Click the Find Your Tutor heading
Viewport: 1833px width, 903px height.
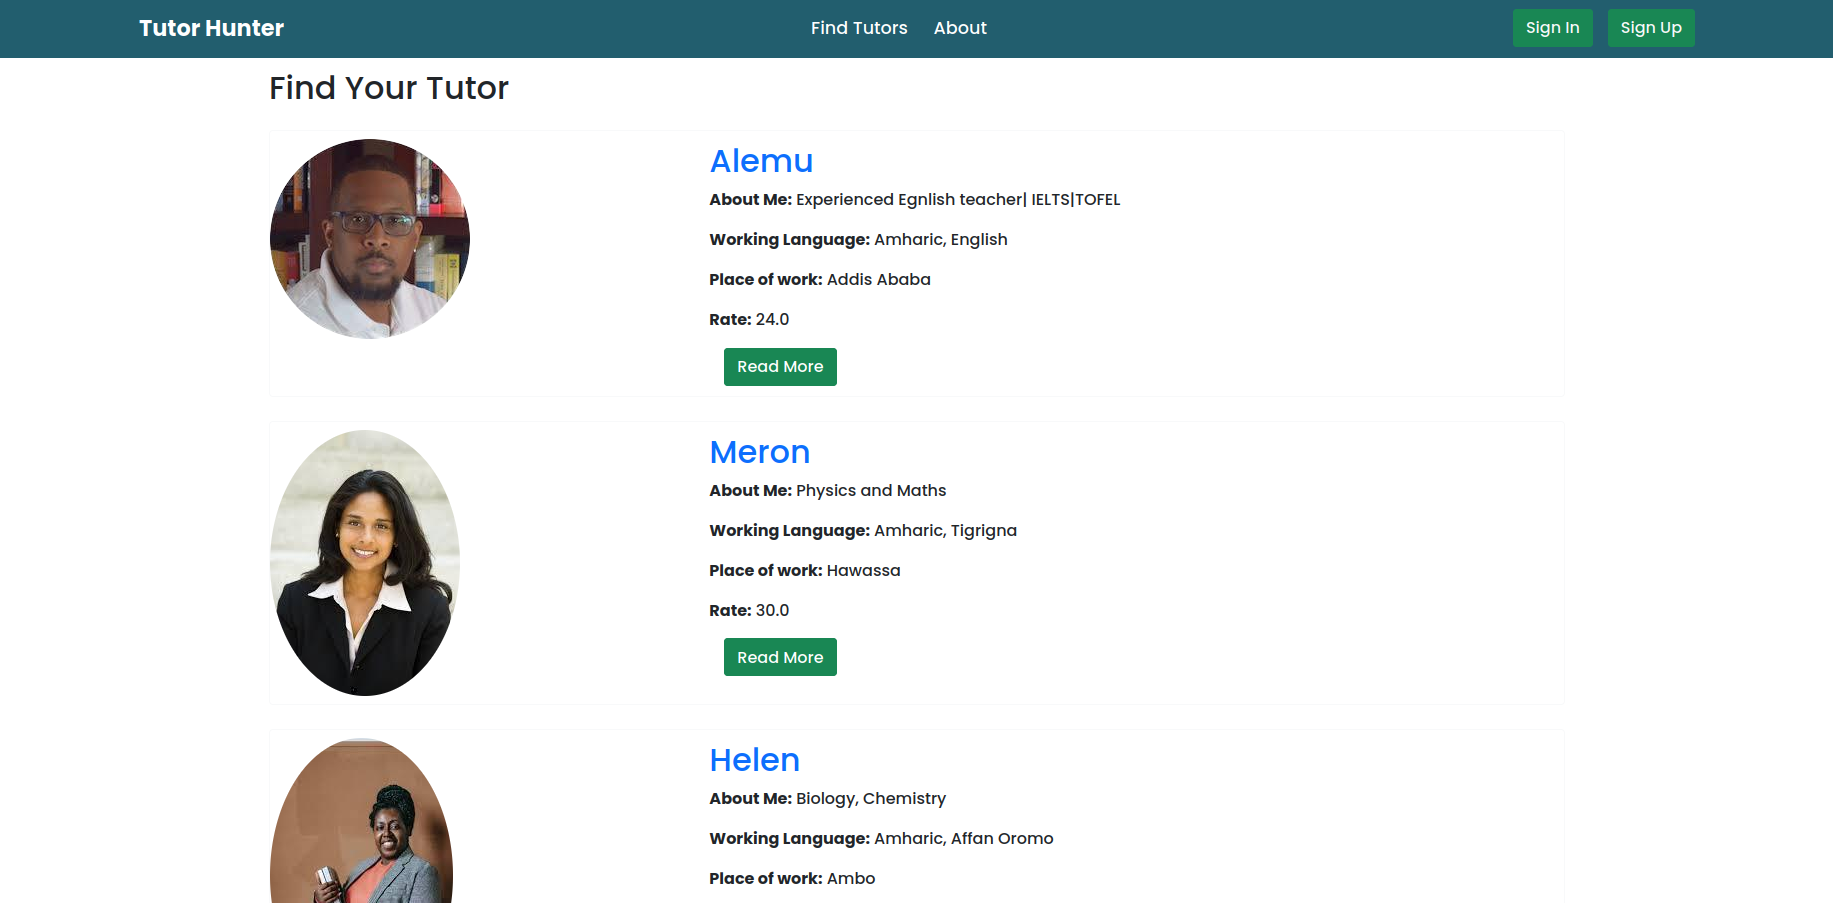click(389, 88)
